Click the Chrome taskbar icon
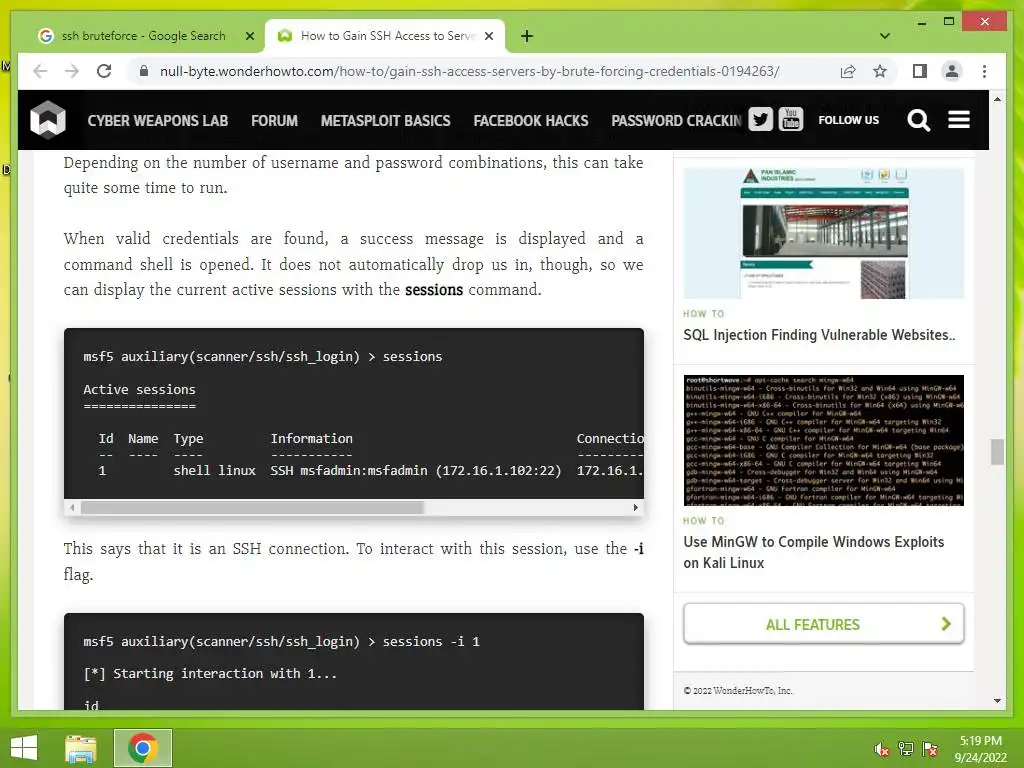 pos(143,748)
